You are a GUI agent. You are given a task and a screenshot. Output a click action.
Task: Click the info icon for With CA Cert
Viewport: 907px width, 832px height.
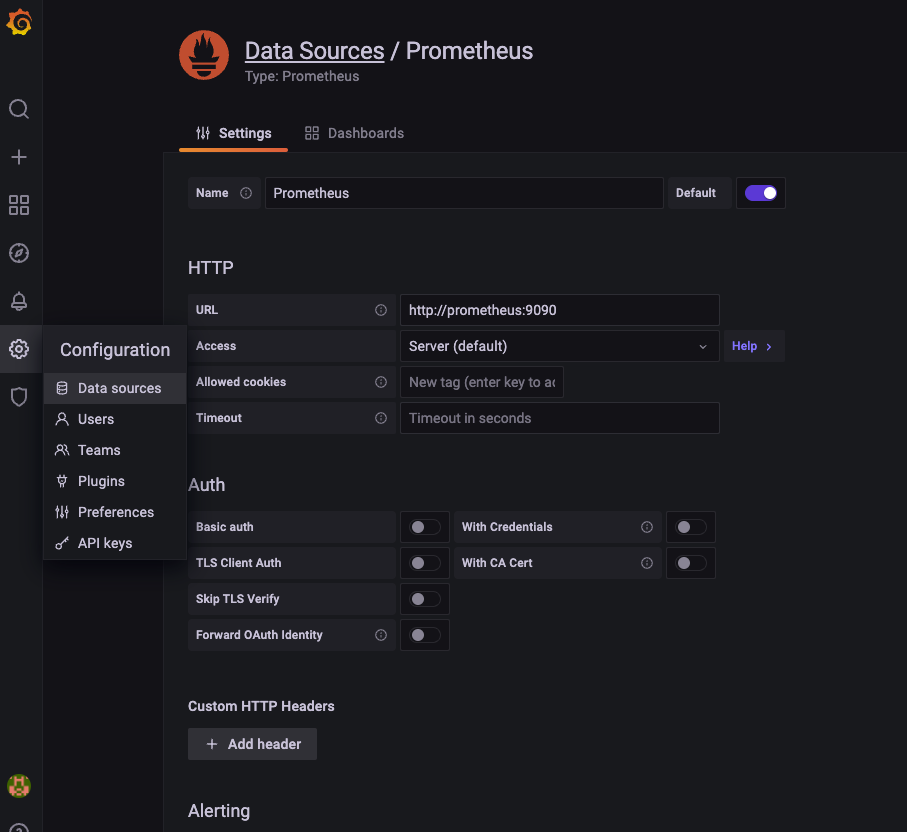coord(647,563)
